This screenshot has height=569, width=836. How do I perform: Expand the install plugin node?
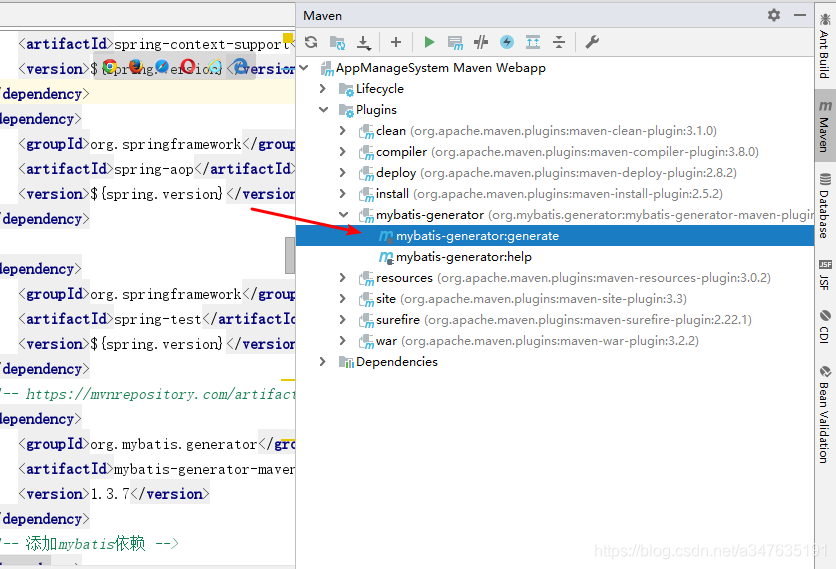point(343,194)
